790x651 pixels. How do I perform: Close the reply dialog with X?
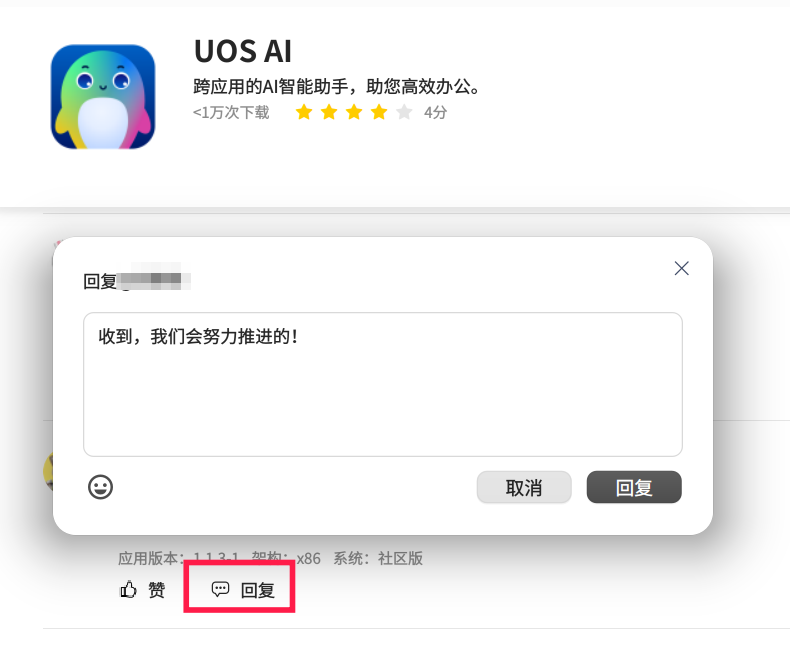681,268
